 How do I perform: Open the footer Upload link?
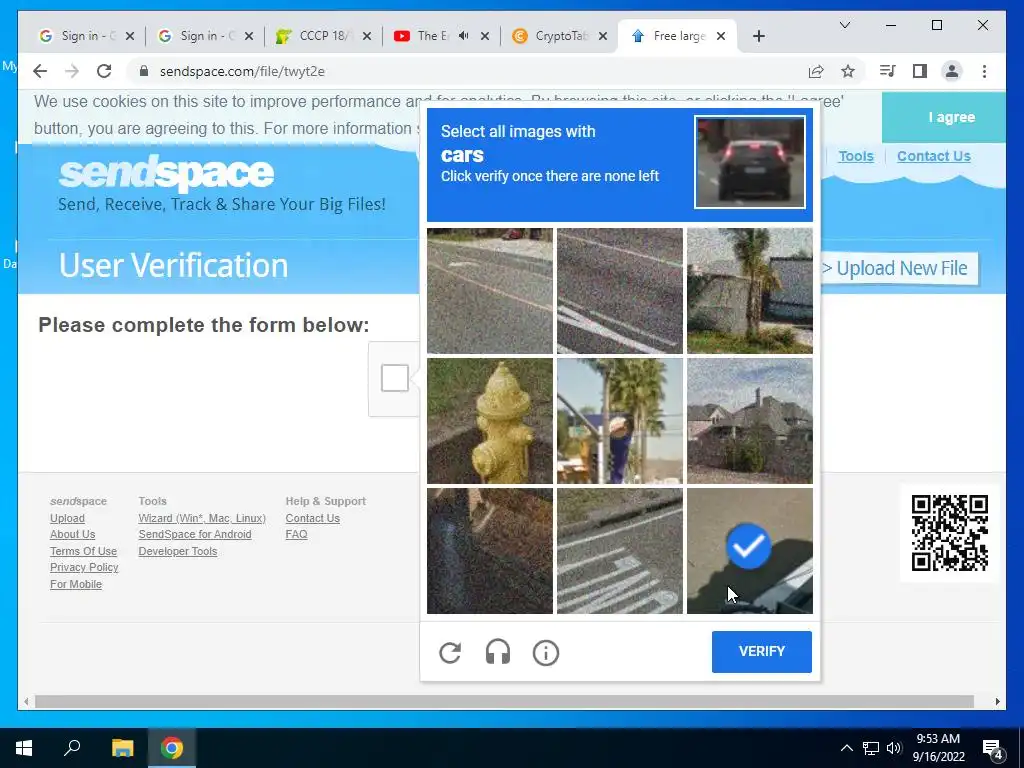click(x=67, y=518)
